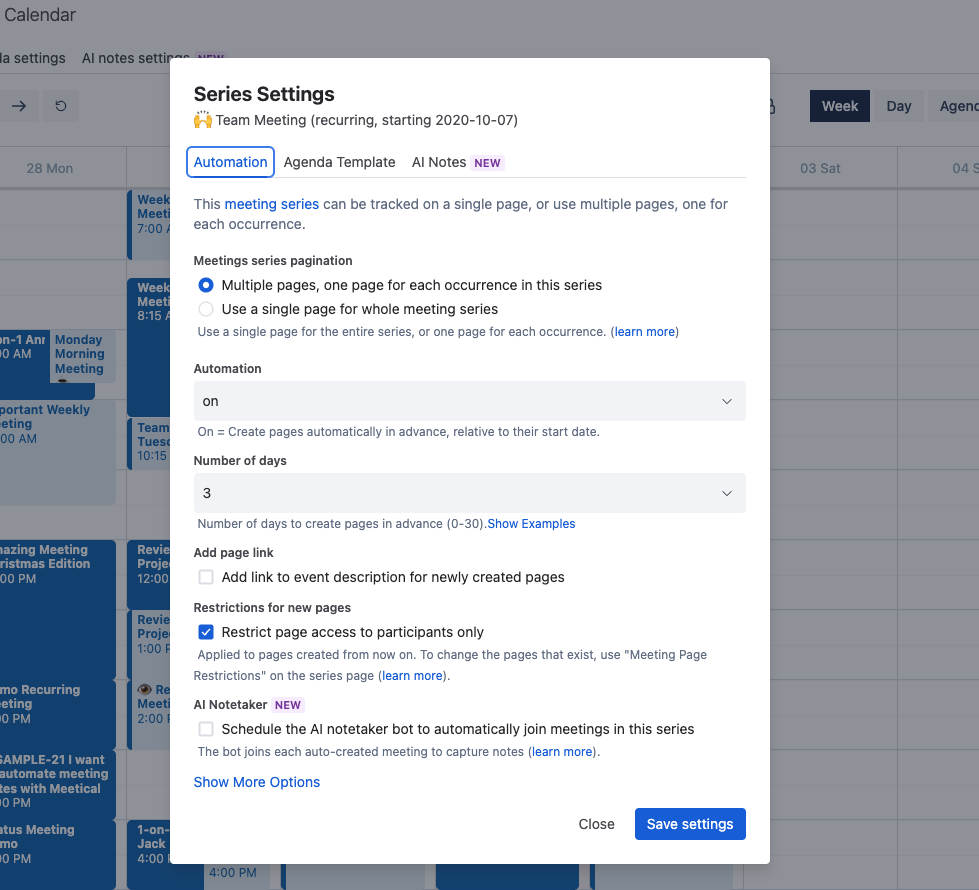Viewport: 979px width, 890px height.
Task: Click the Close button in dialog
Action: pyautogui.click(x=596, y=824)
